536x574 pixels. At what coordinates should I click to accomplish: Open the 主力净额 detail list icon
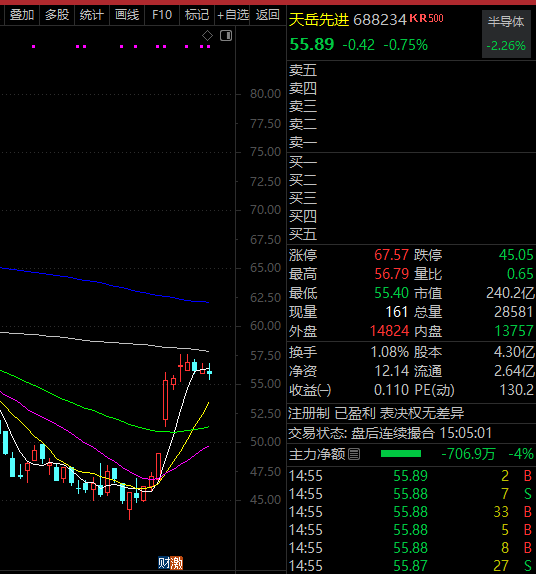(354, 454)
